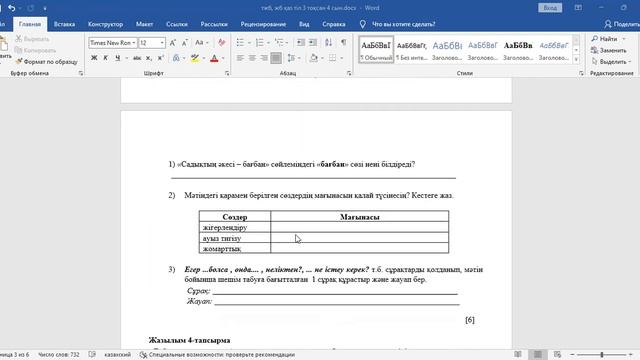Open font name dropdown Times New Roman

pyautogui.click(x=133, y=43)
